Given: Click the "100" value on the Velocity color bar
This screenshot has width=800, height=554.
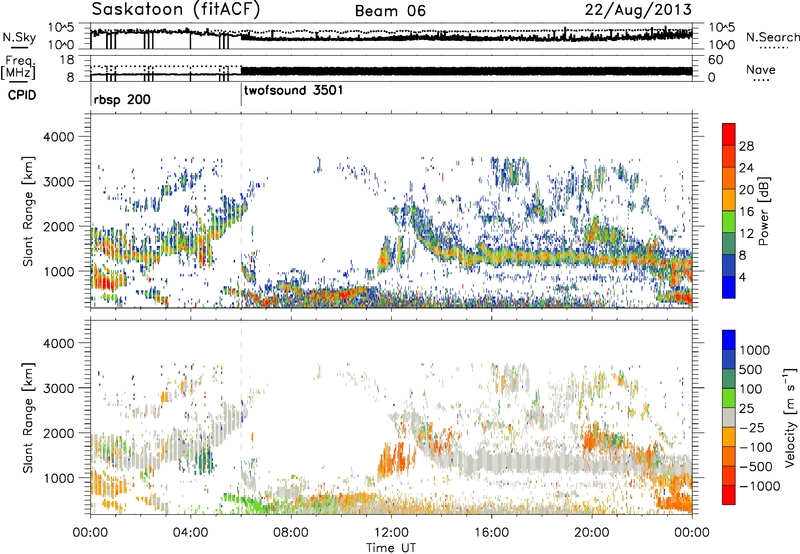Looking at the screenshot, I should tap(751, 389).
